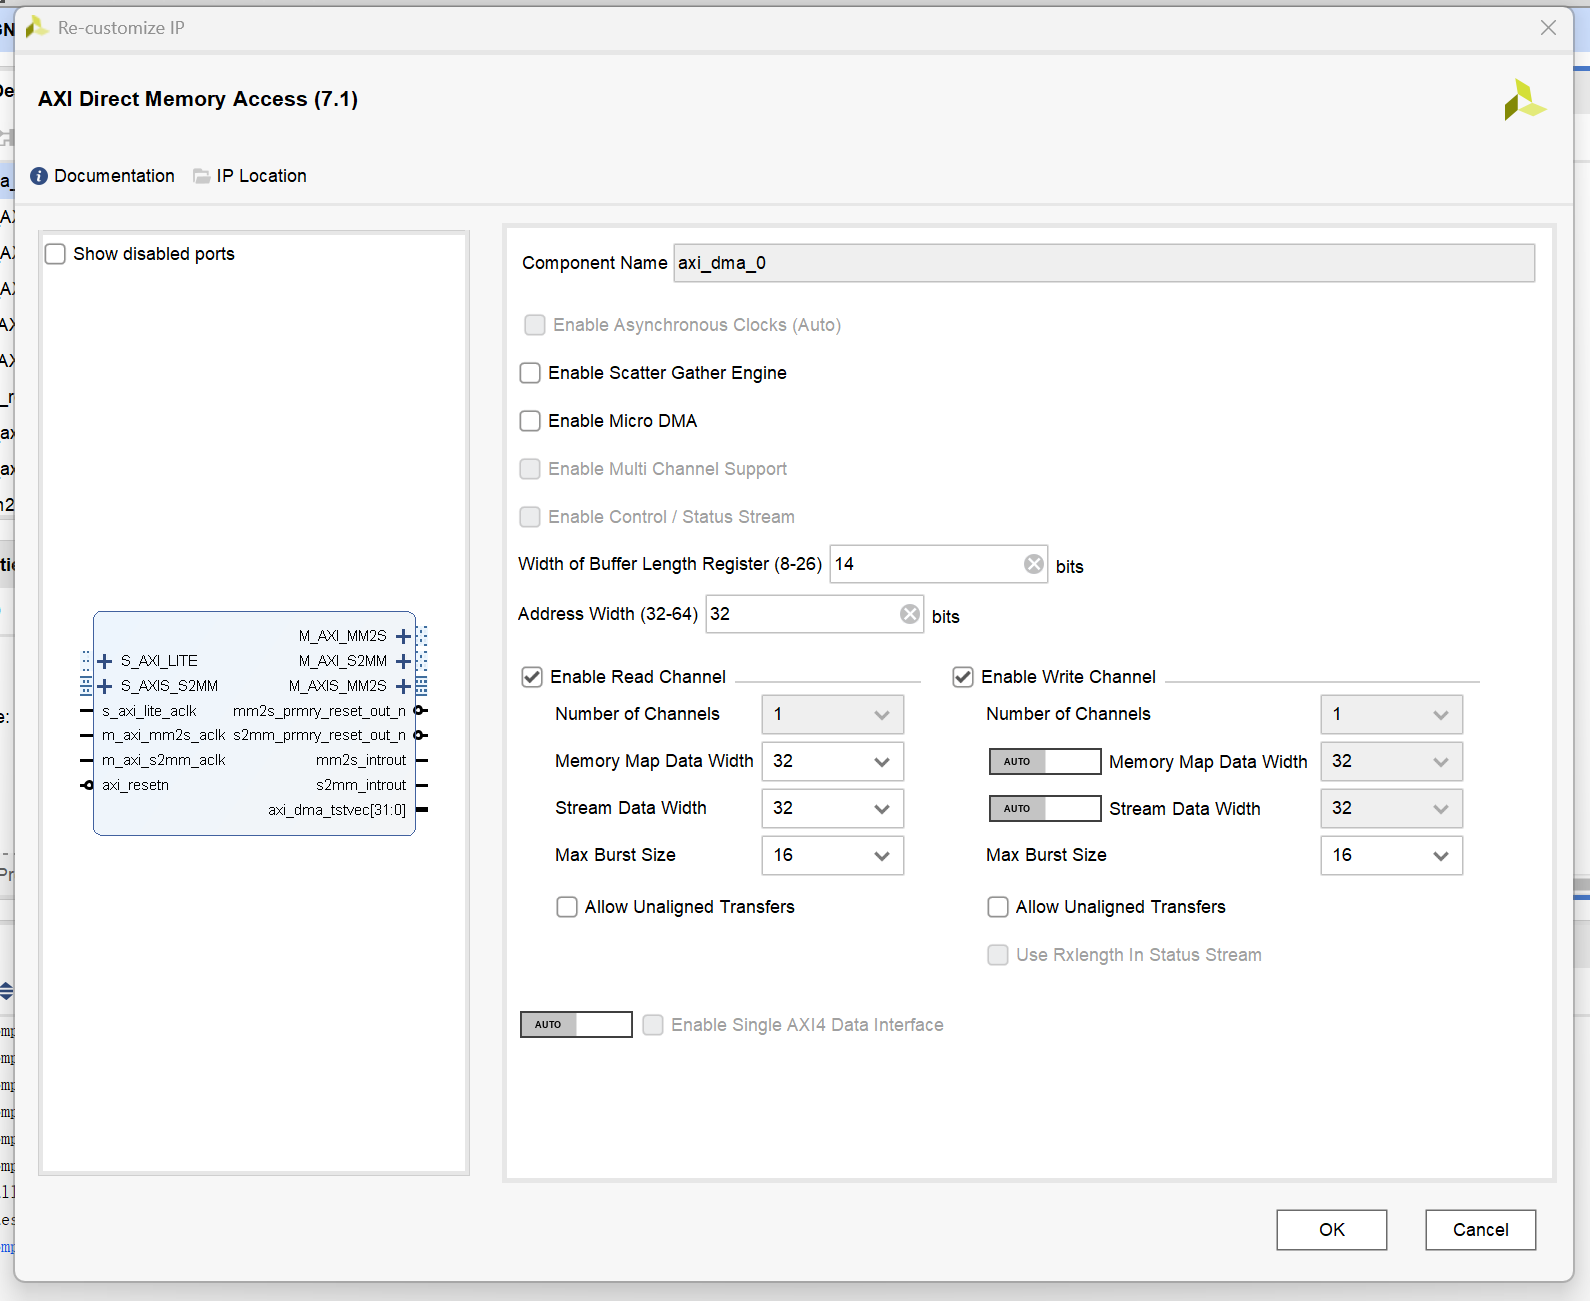Click the Xilinx logo in header
Viewport: 1590px width, 1301px height.
pyautogui.click(x=1525, y=100)
